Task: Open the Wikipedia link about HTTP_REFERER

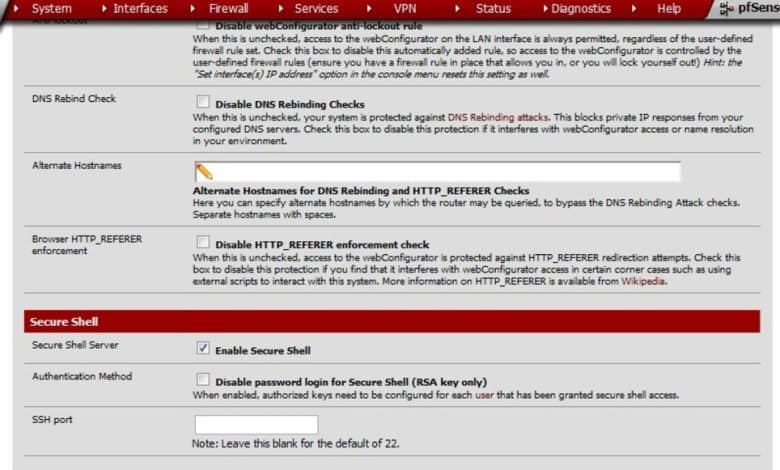Action: (643, 282)
